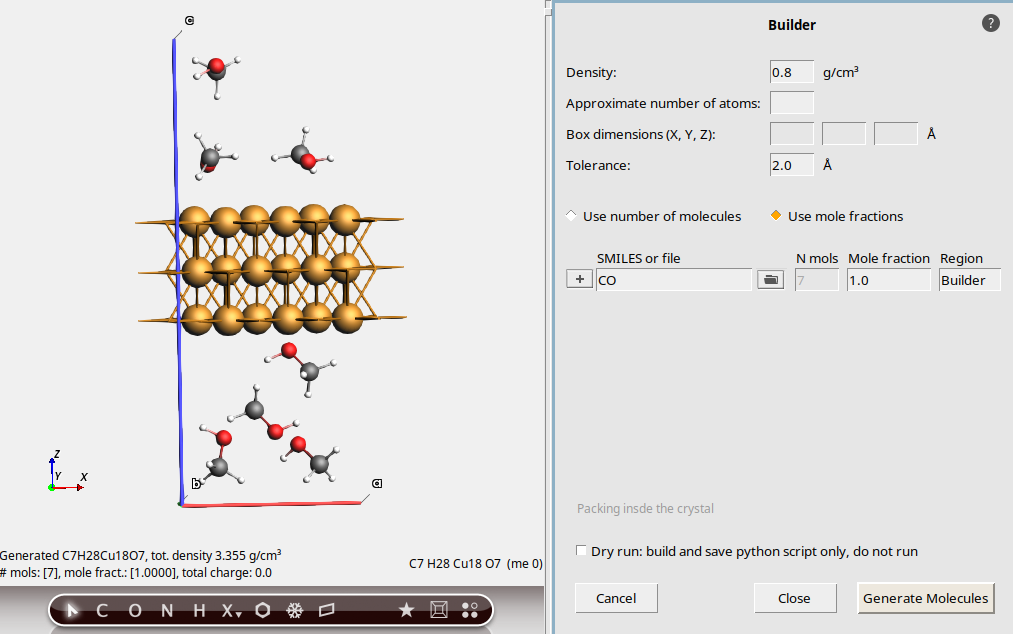Click the Density value input field

(x=791, y=73)
